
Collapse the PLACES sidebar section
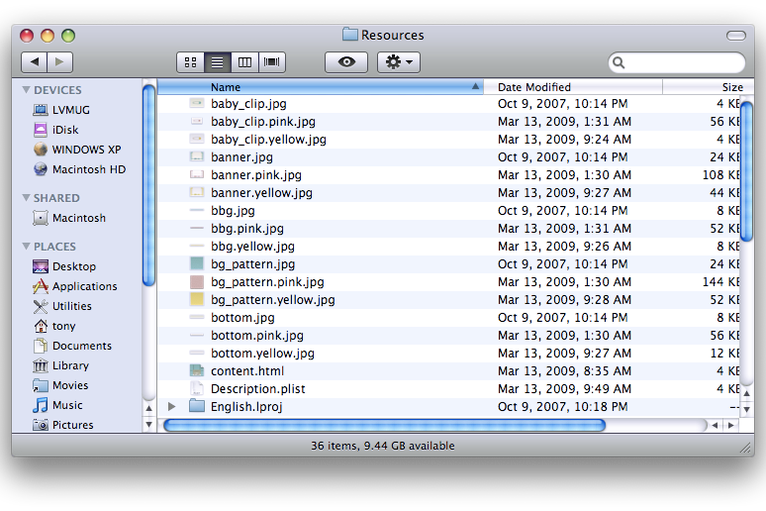point(27,246)
